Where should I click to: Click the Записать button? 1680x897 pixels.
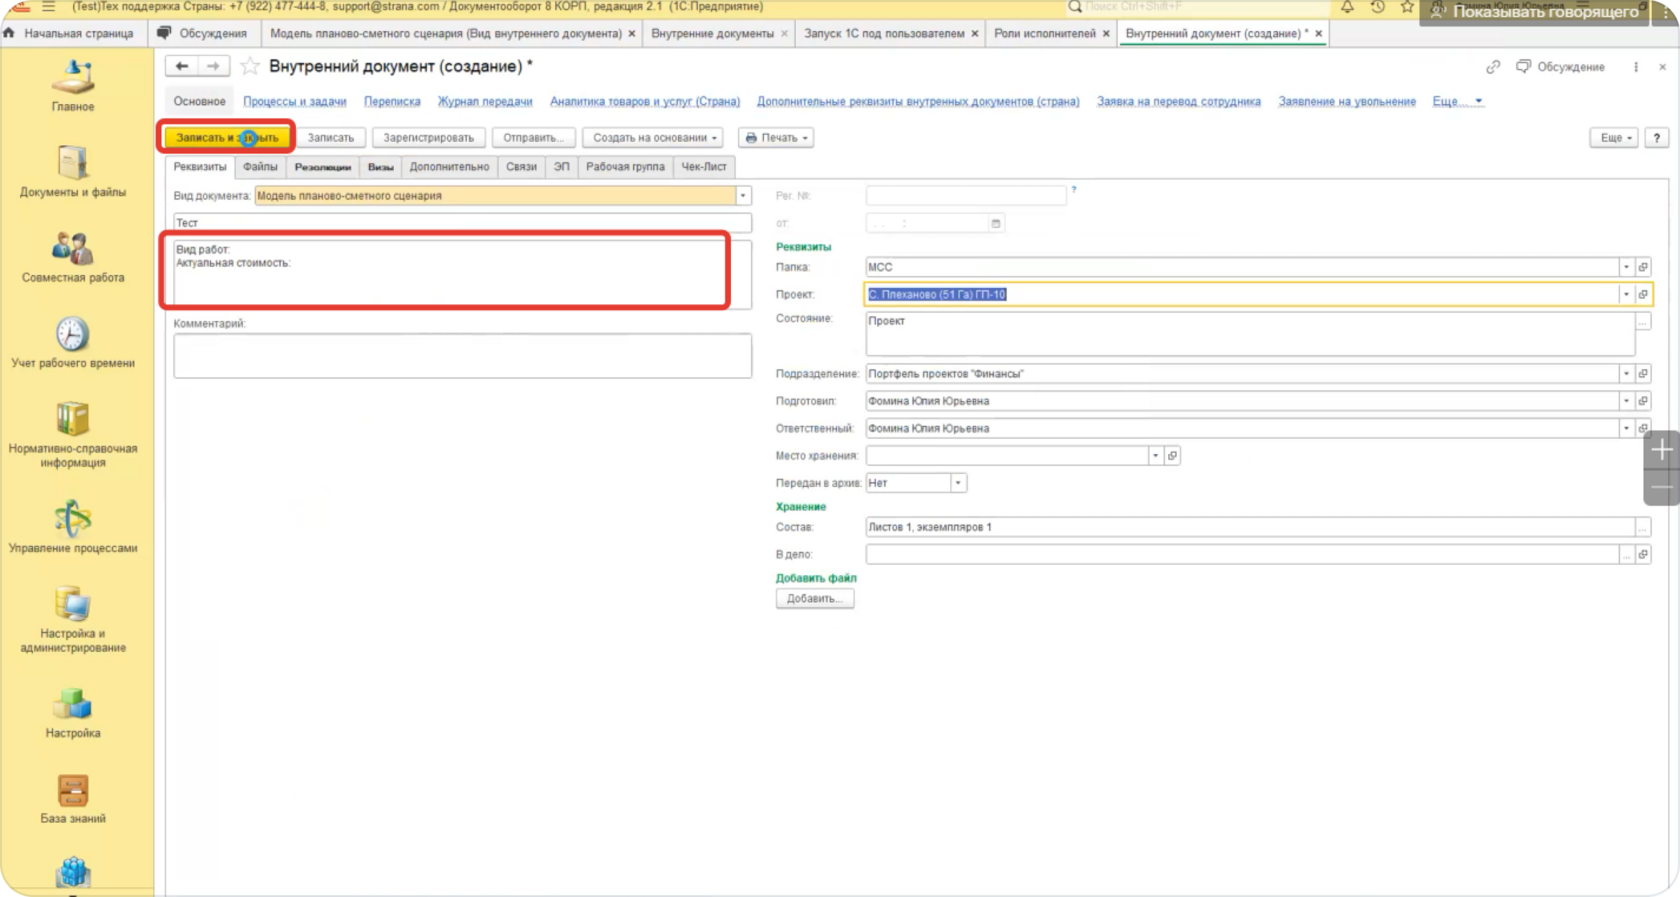coord(330,138)
